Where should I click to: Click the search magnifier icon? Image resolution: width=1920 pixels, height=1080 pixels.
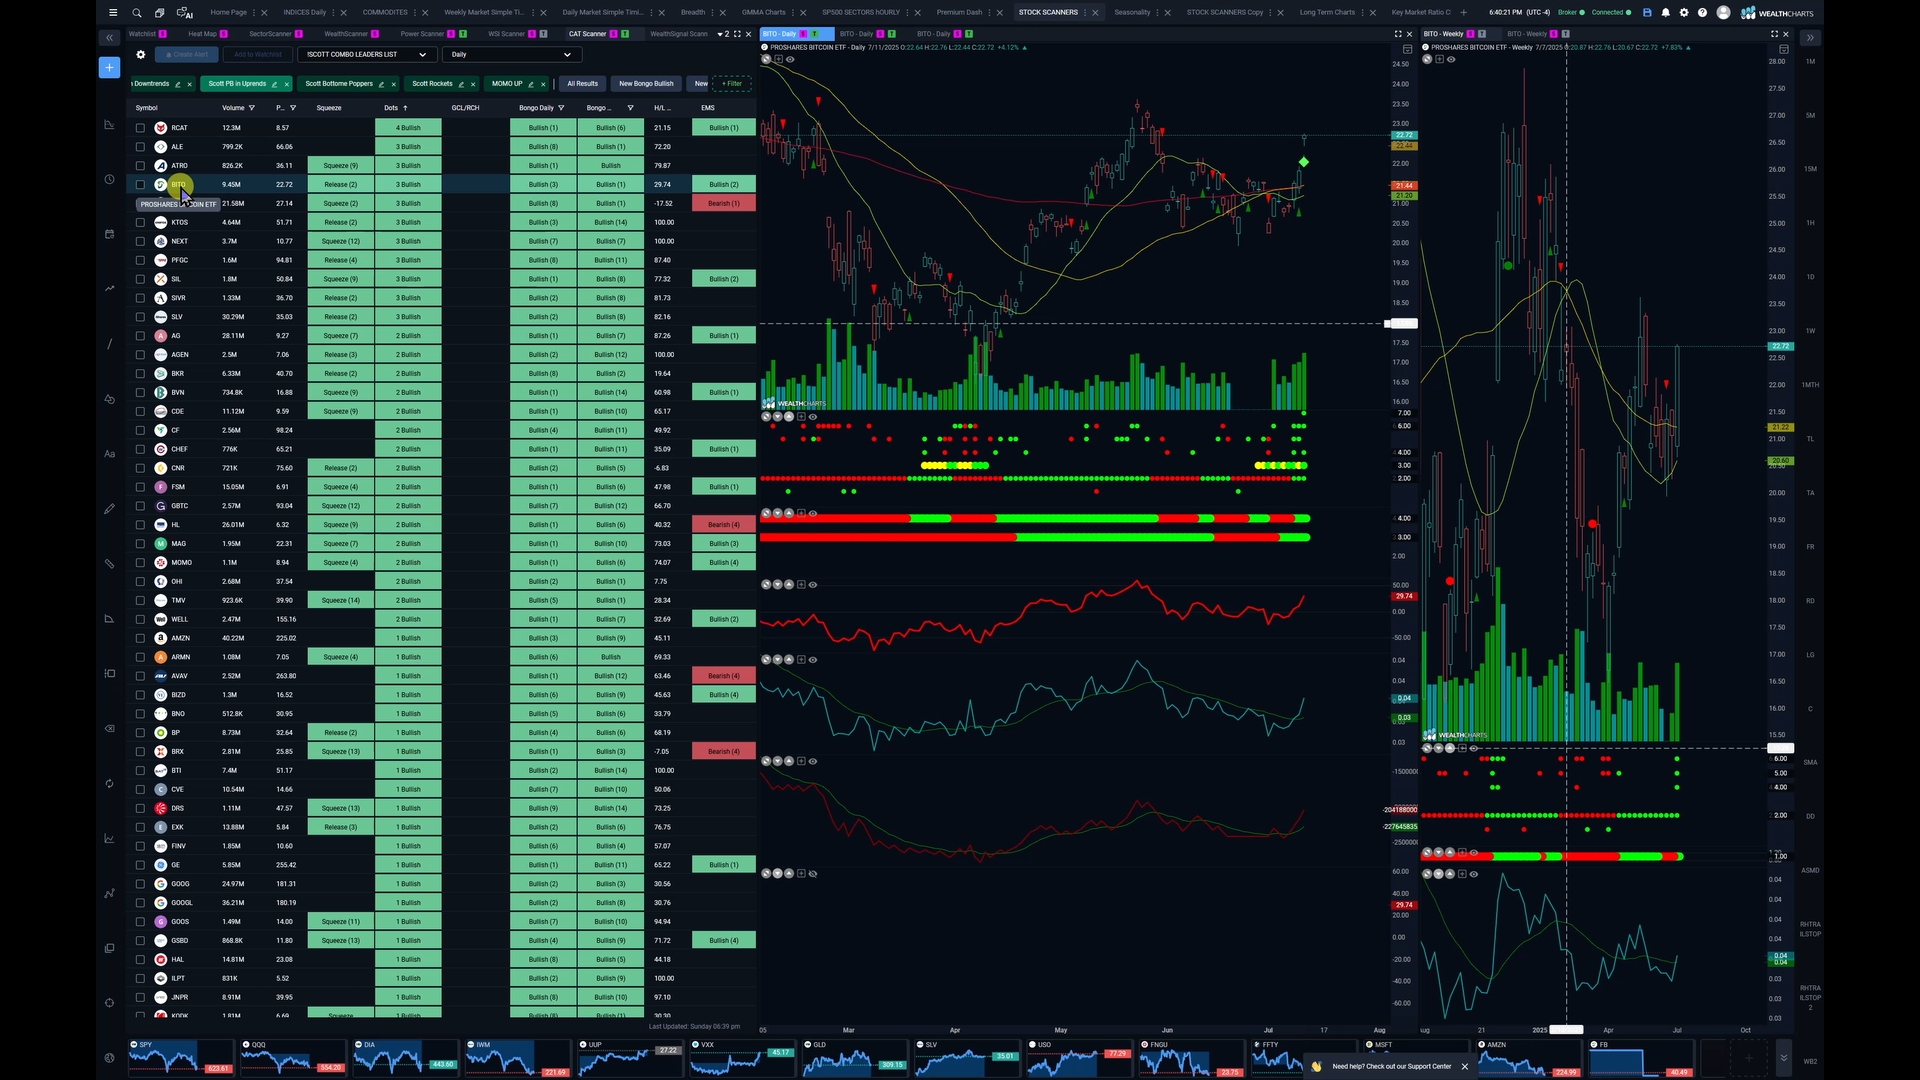[137, 13]
